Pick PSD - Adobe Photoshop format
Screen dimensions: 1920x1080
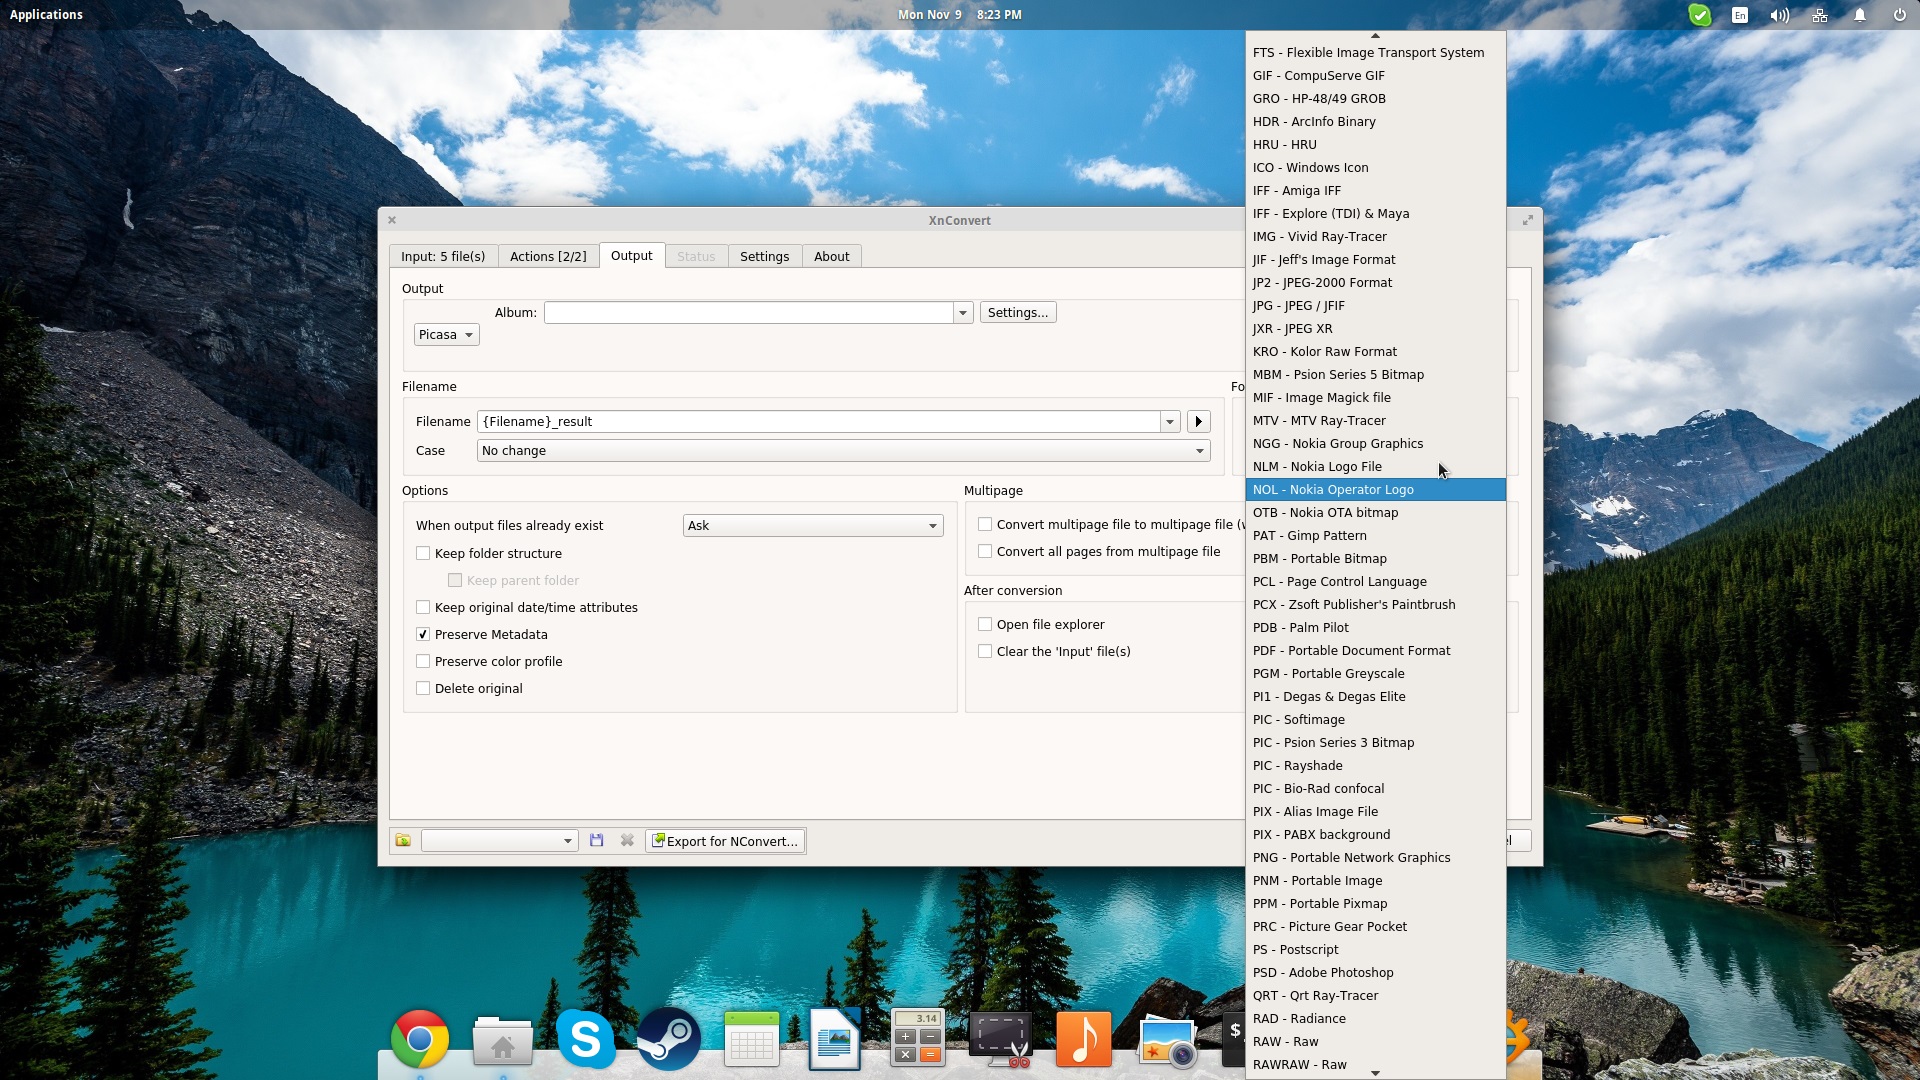pos(1375,973)
